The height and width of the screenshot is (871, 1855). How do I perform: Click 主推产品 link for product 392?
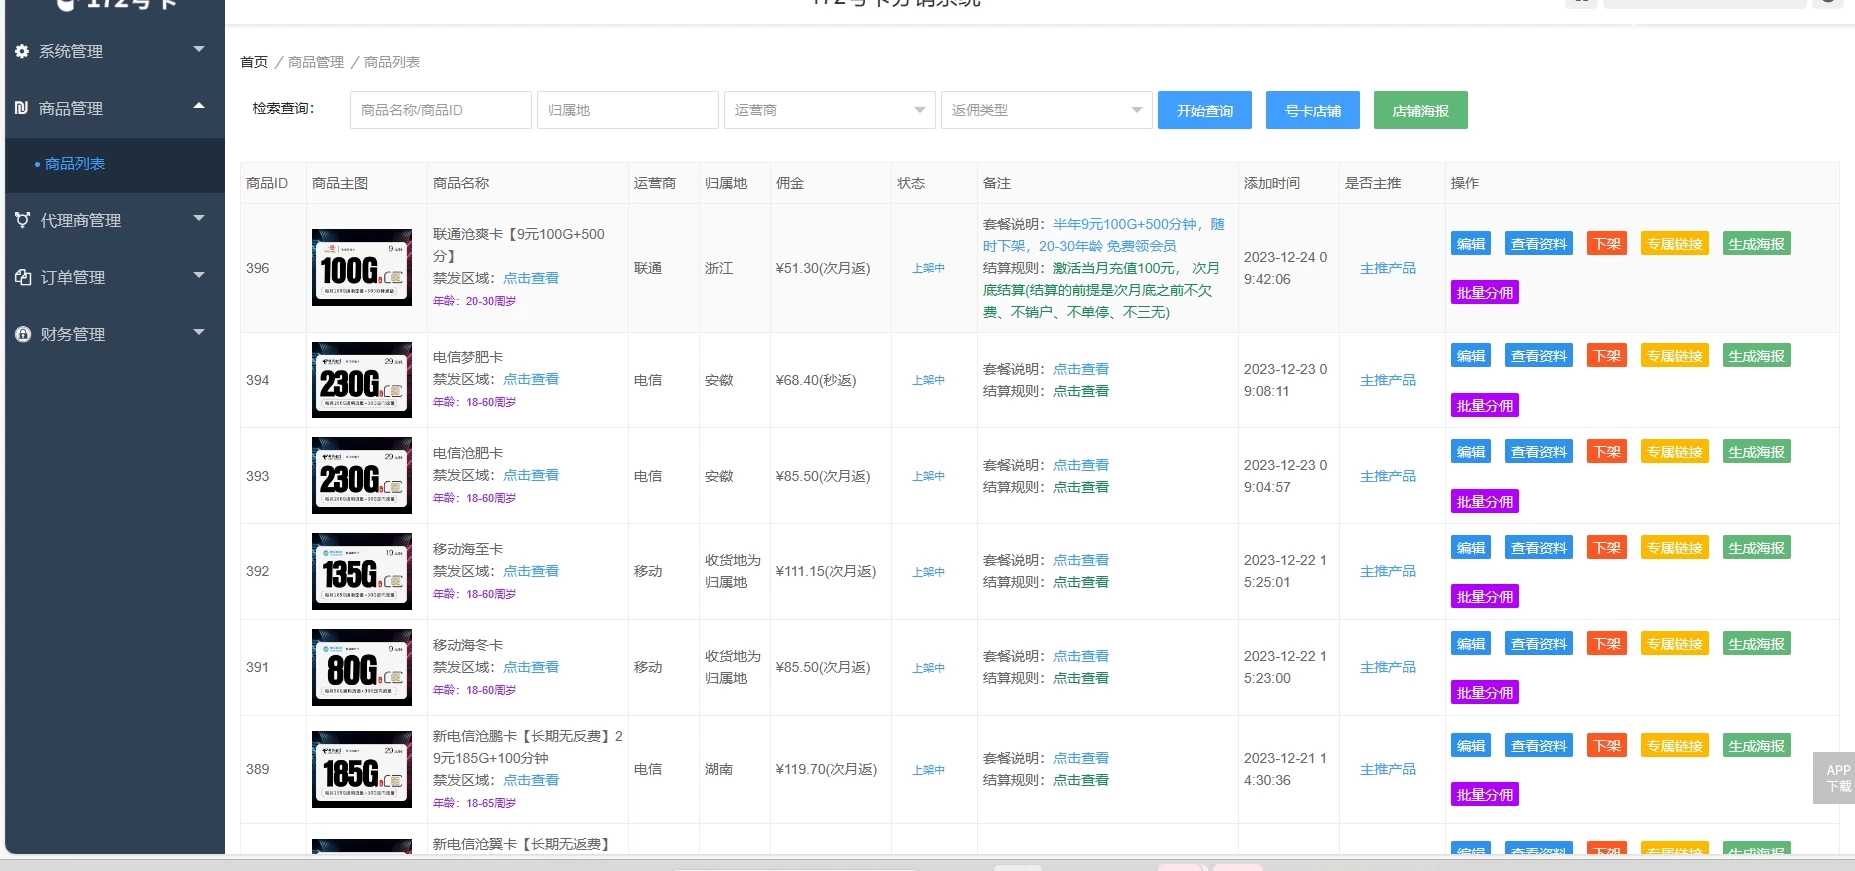click(x=1388, y=571)
